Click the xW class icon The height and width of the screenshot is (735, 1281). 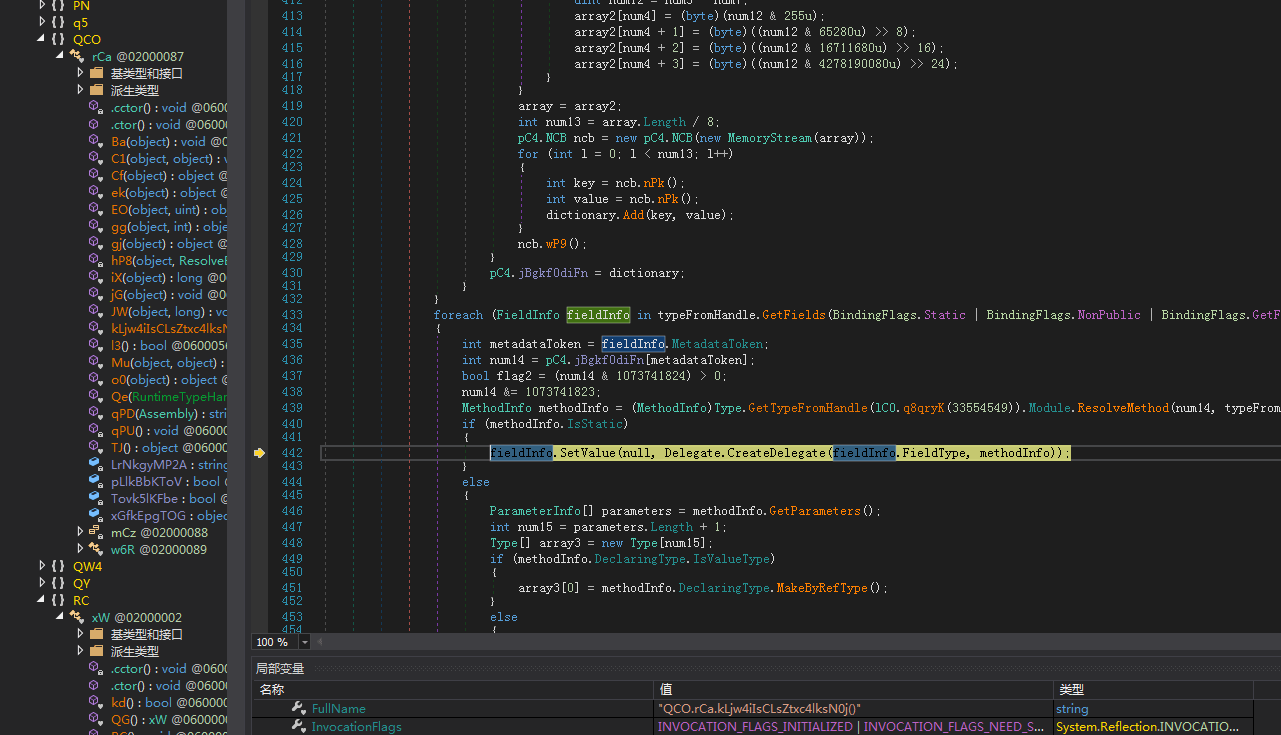(78, 618)
